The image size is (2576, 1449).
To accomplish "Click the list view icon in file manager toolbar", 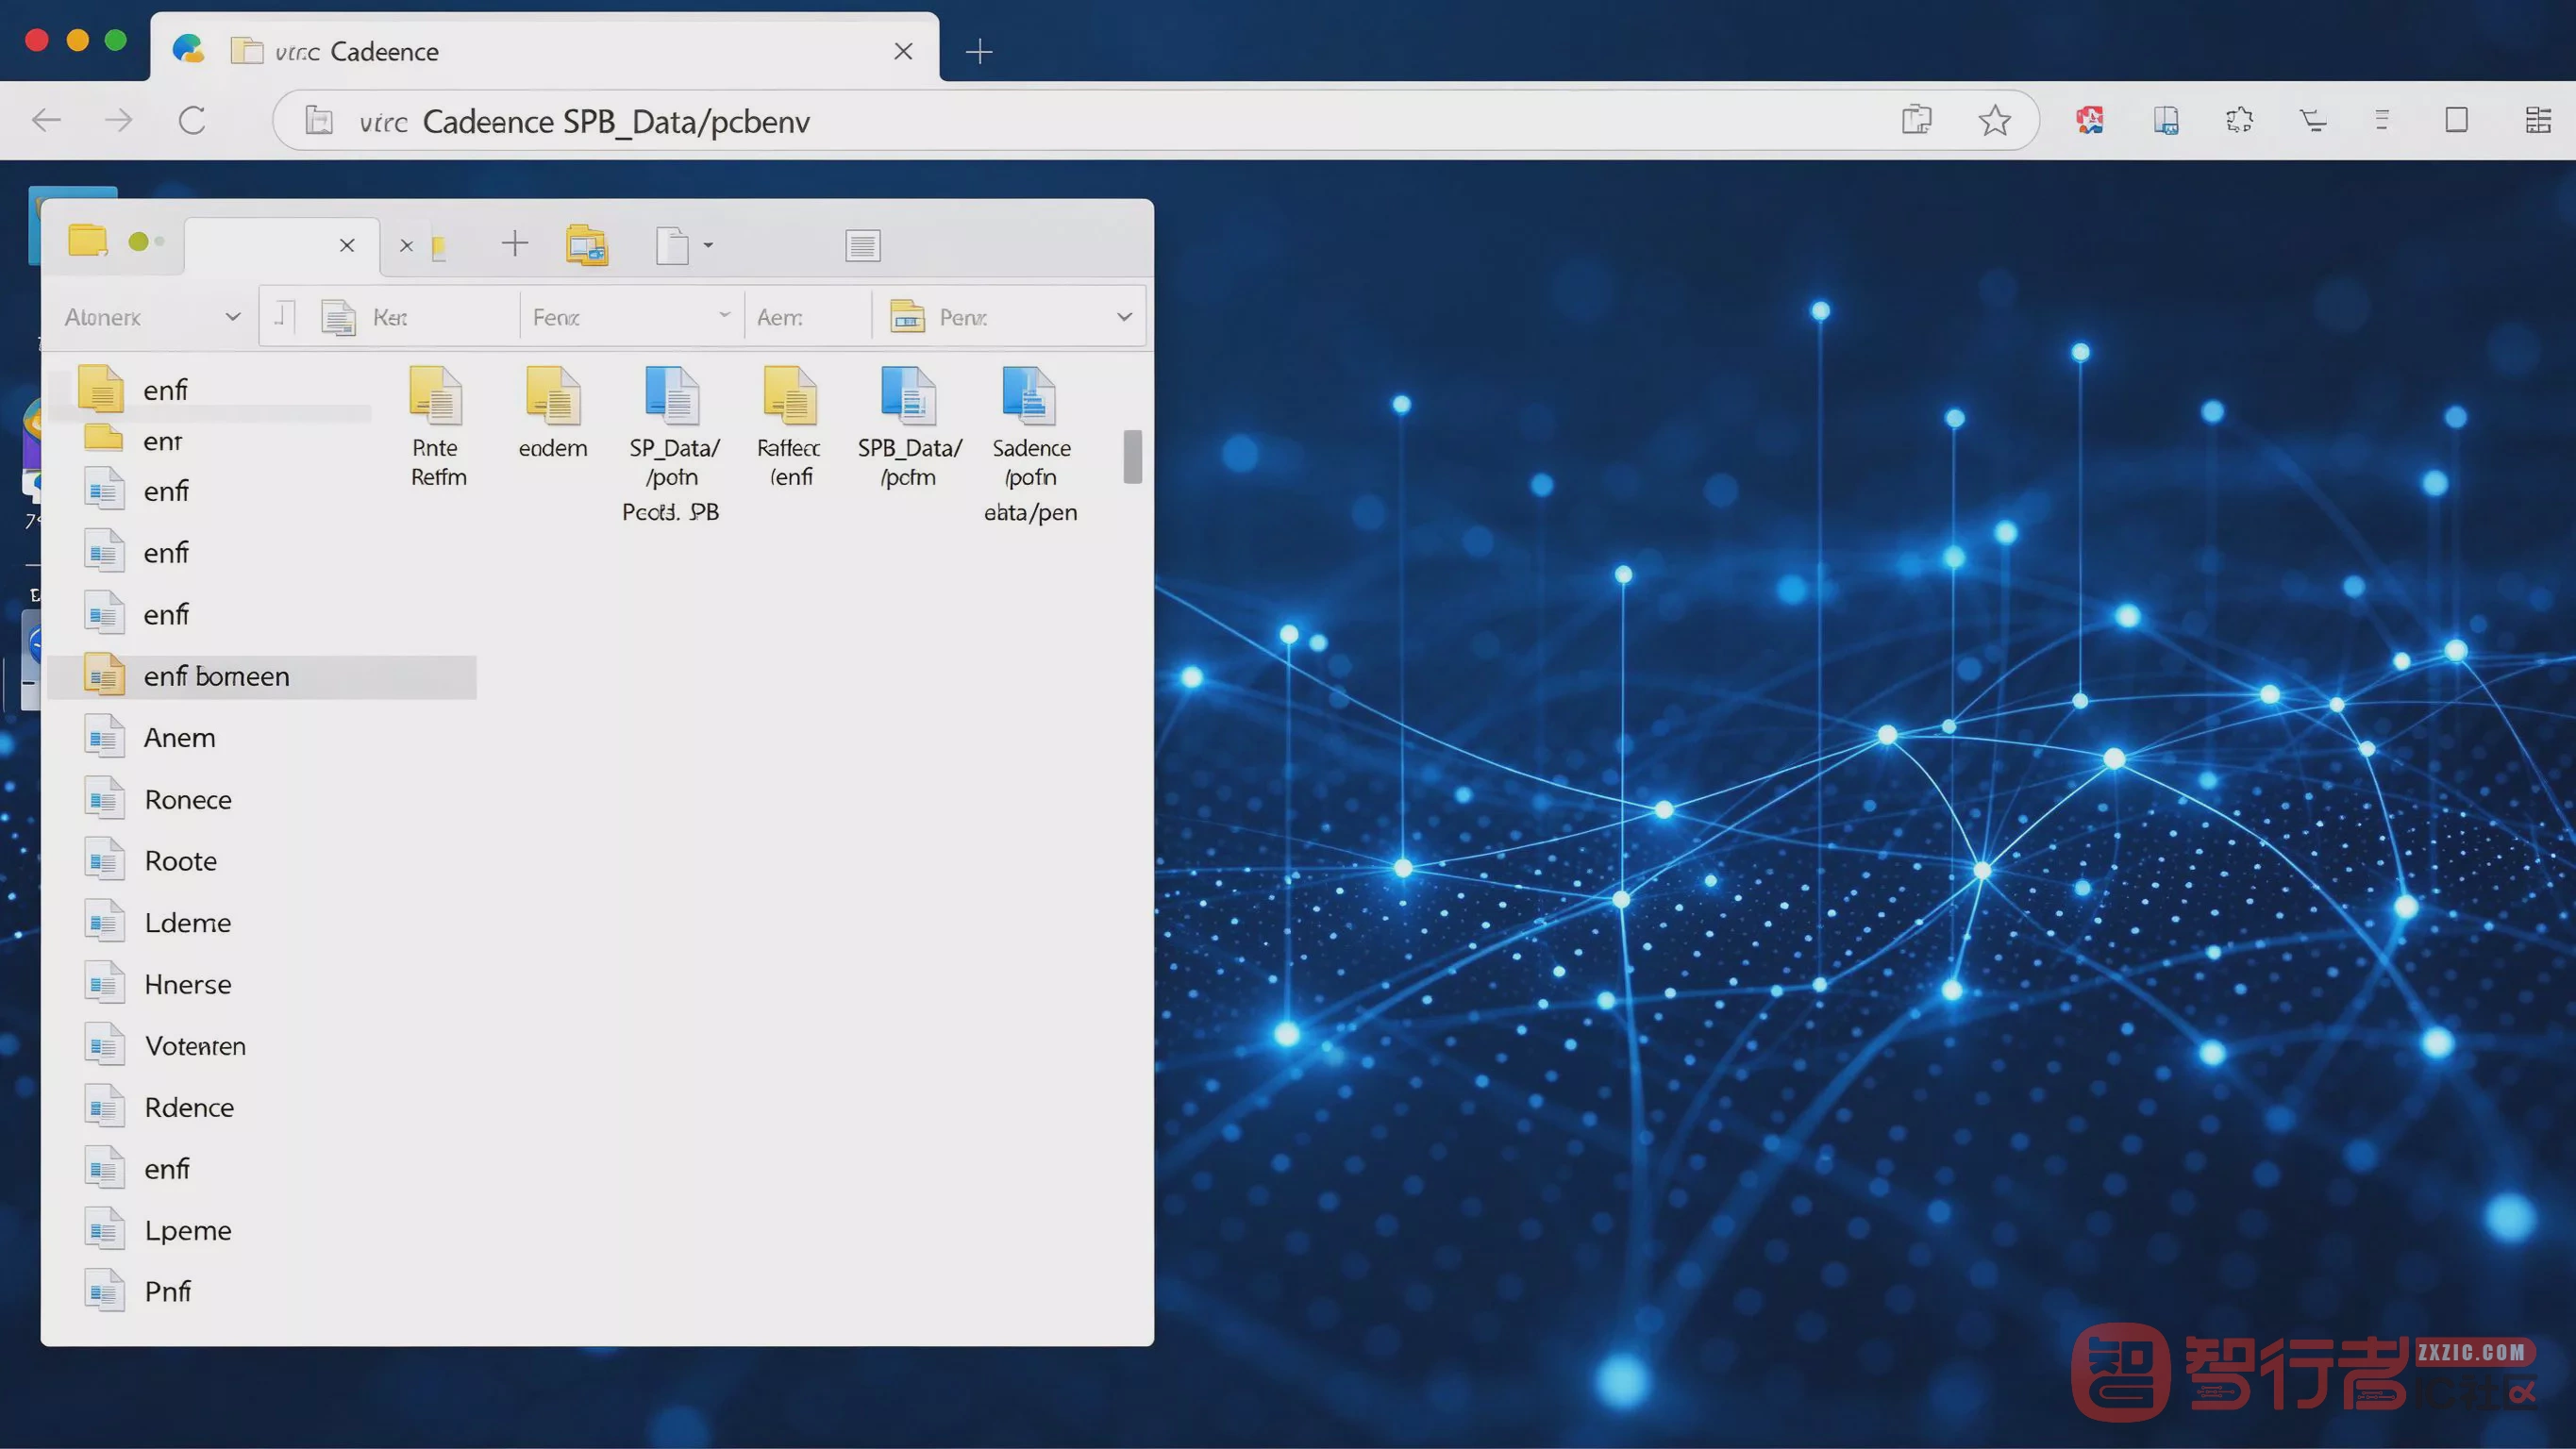I will [x=862, y=245].
